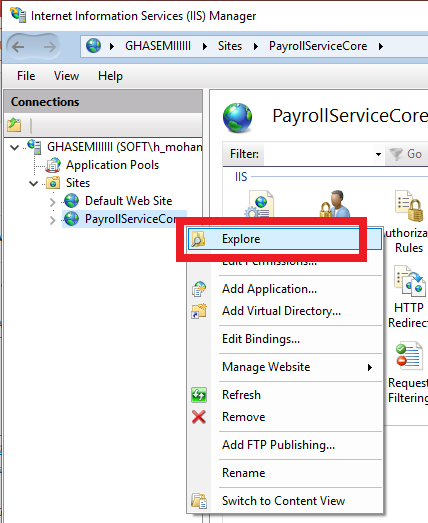Choose Rename from the context menu
The width and height of the screenshot is (428, 523).
pyautogui.click(x=285, y=473)
